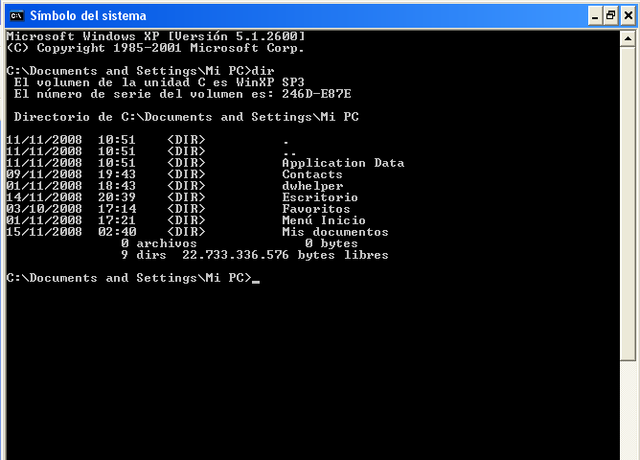Click the 'Menú Inicio' directory entry
Screen dimensions: 640x460
click(324, 220)
